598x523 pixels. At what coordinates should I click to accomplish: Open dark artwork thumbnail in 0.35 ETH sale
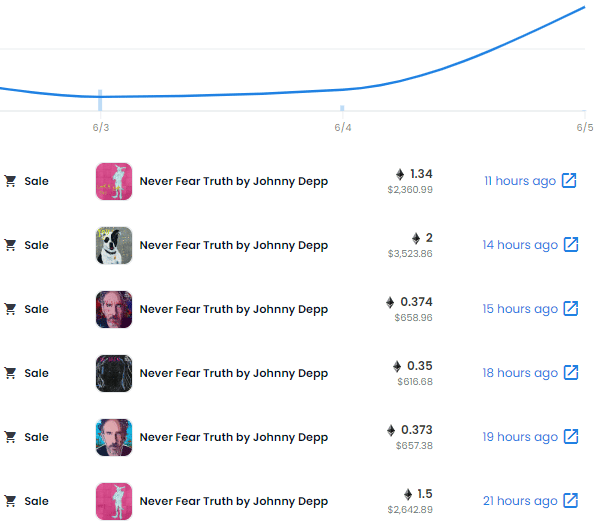tap(114, 373)
